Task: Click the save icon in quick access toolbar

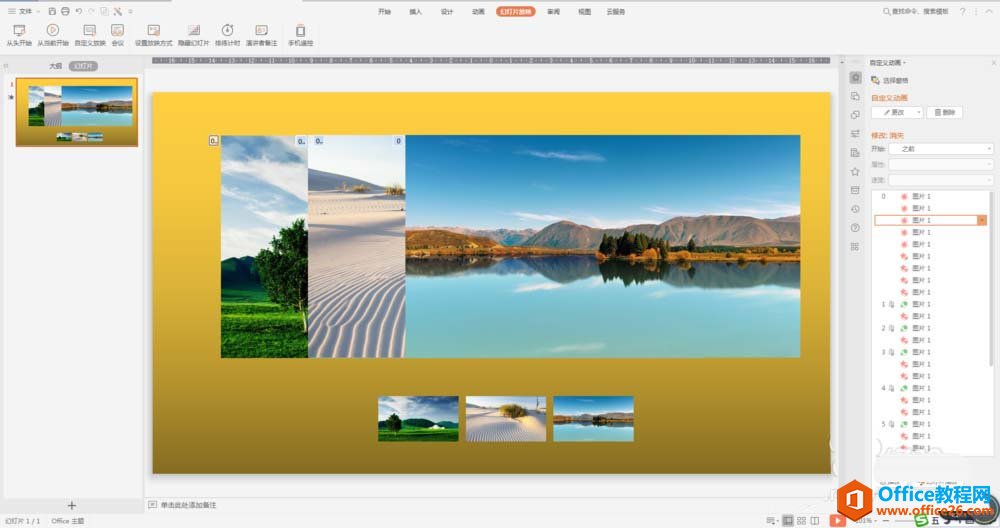Action: click(52, 11)
